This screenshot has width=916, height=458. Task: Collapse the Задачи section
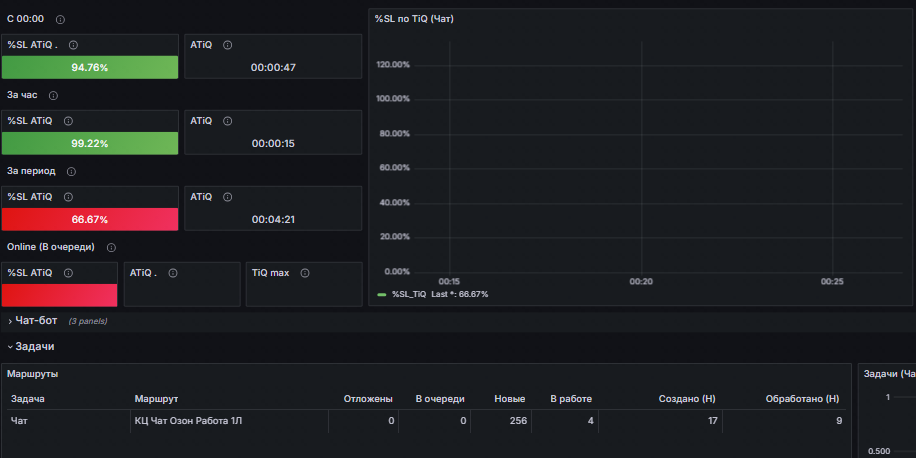[31, 346]
